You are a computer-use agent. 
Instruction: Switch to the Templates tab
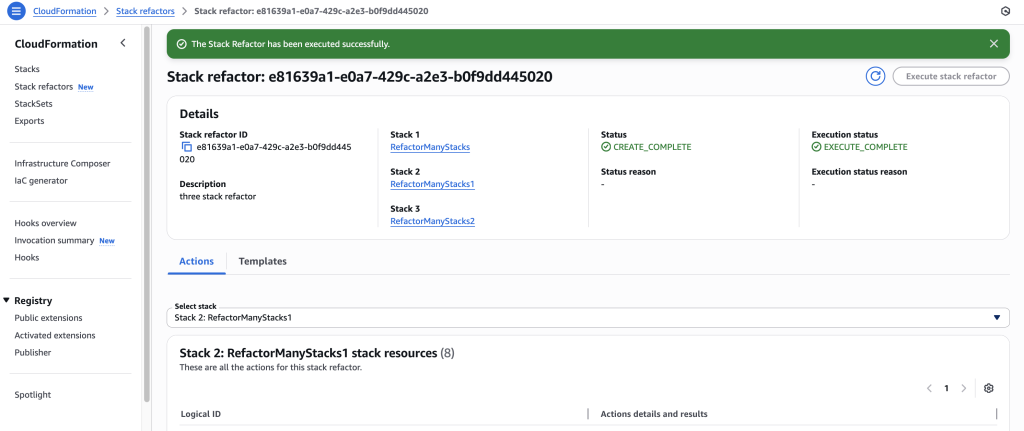[263, 261]
